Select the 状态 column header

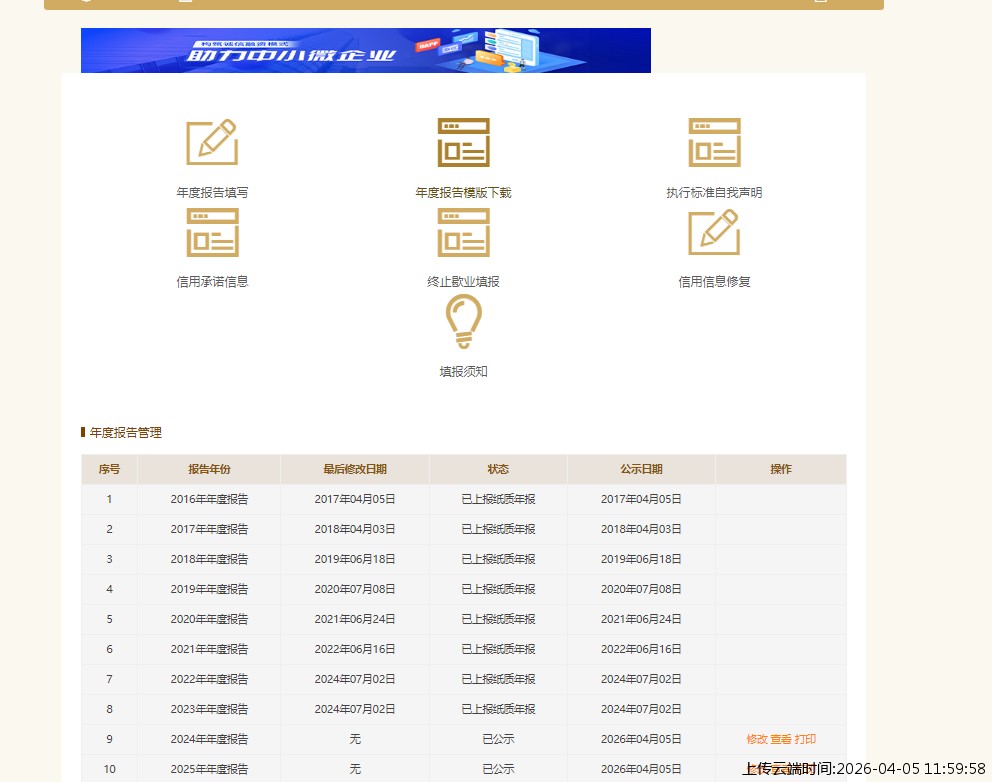[498, 469]
